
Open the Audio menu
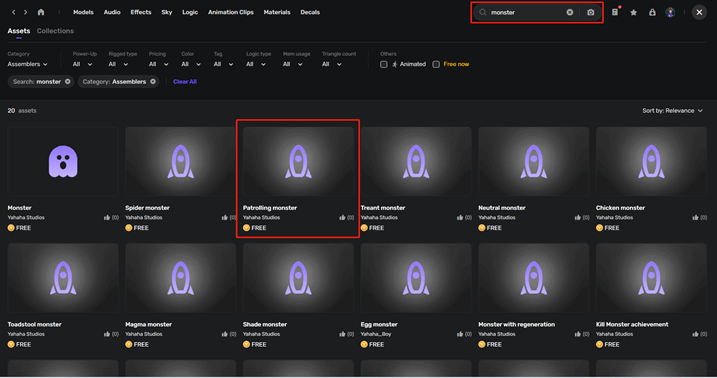(112, 12)
